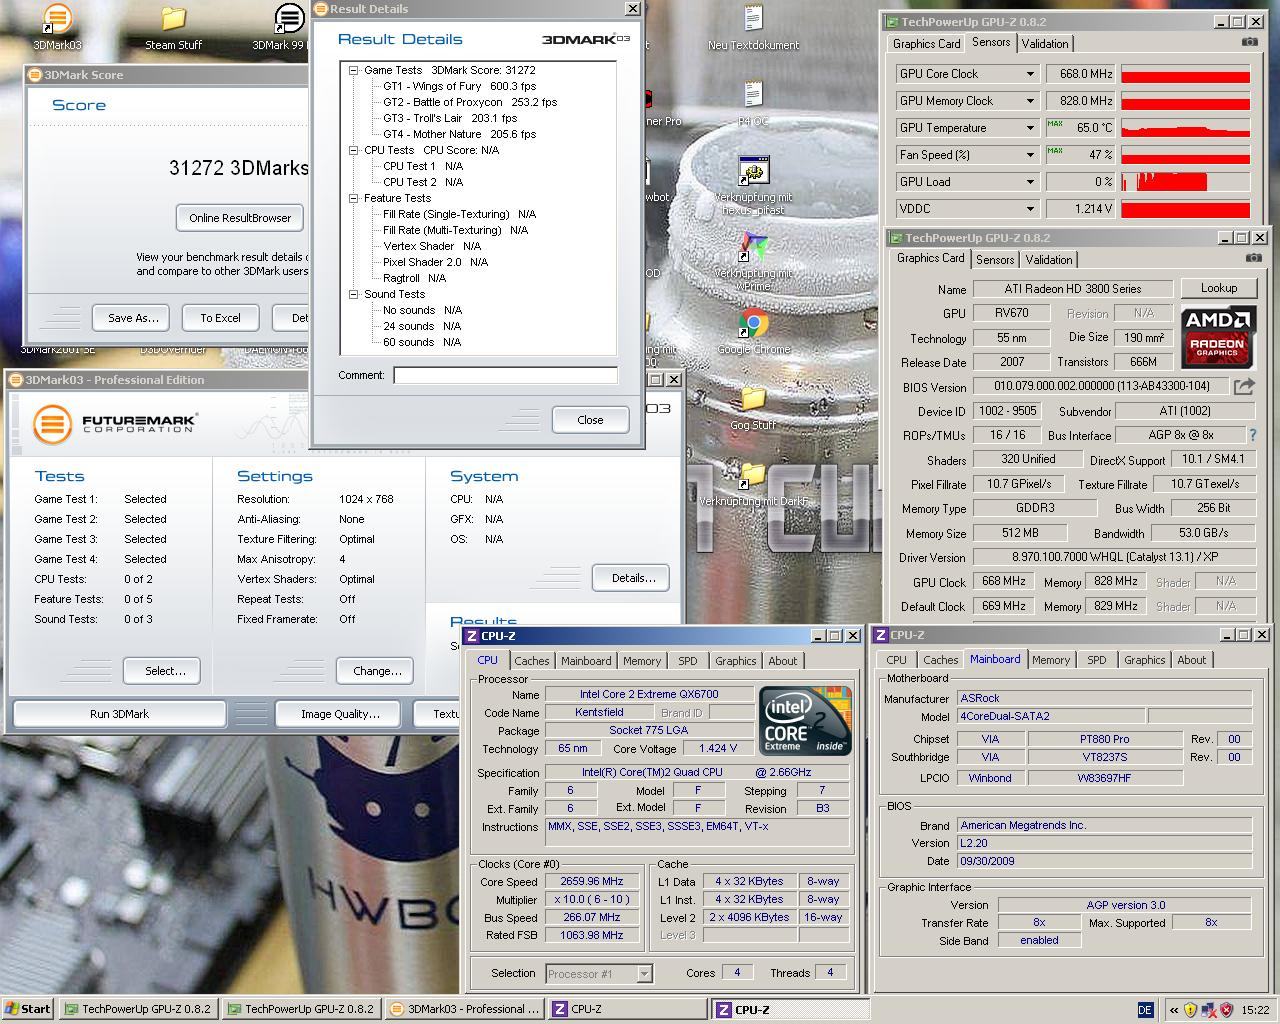
Task: Click the GPU-Z Sensors window camera screenshot icon
Action: [x=1250, y=42]
